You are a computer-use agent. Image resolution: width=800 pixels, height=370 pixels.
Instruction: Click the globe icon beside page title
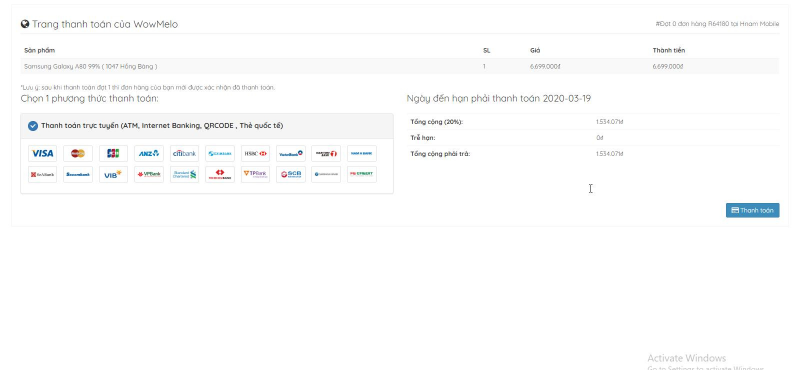pyautogui.click(x=24, y=24)
